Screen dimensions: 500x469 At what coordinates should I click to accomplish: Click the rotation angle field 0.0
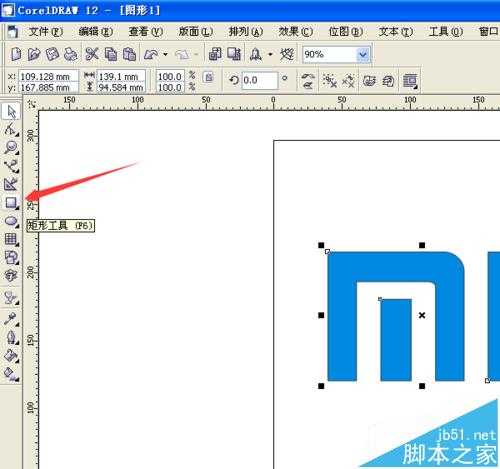(259, 80)
